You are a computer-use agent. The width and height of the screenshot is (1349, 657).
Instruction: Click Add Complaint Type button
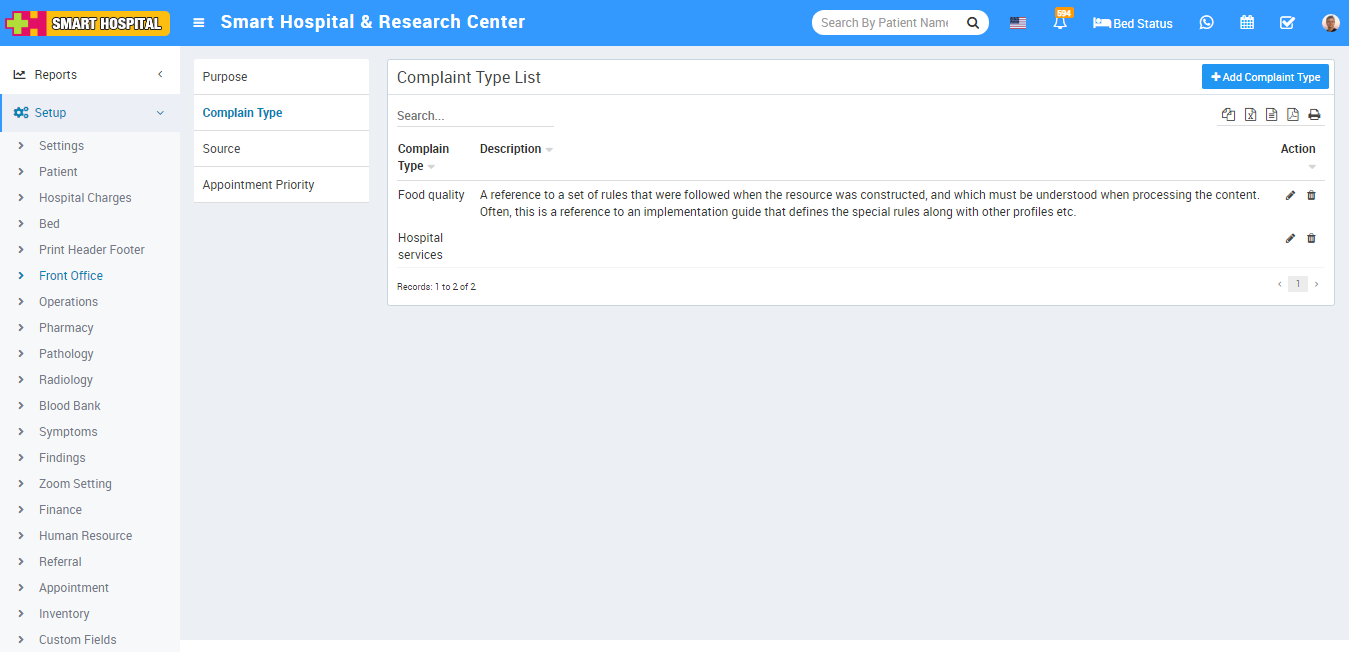[1265, 77]
